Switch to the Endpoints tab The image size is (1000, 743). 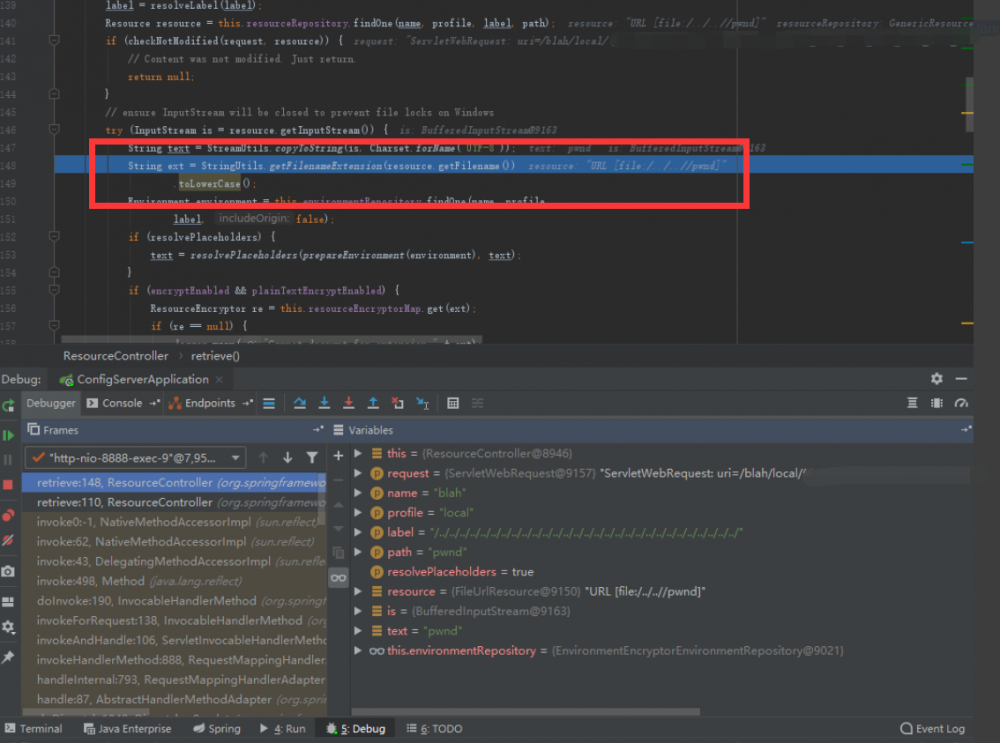[x=210, y=403]
